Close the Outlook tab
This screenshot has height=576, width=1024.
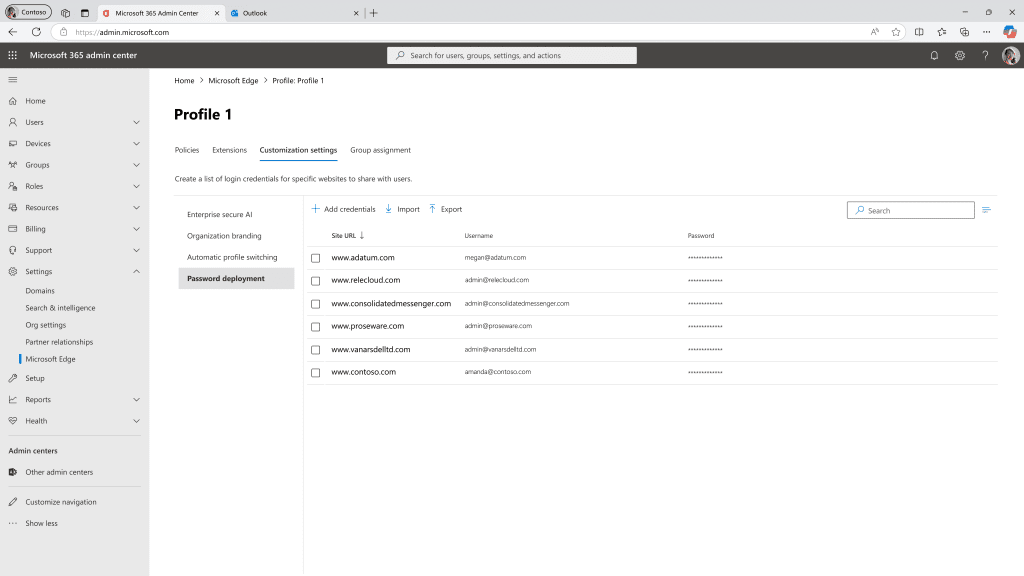point(356,13)
